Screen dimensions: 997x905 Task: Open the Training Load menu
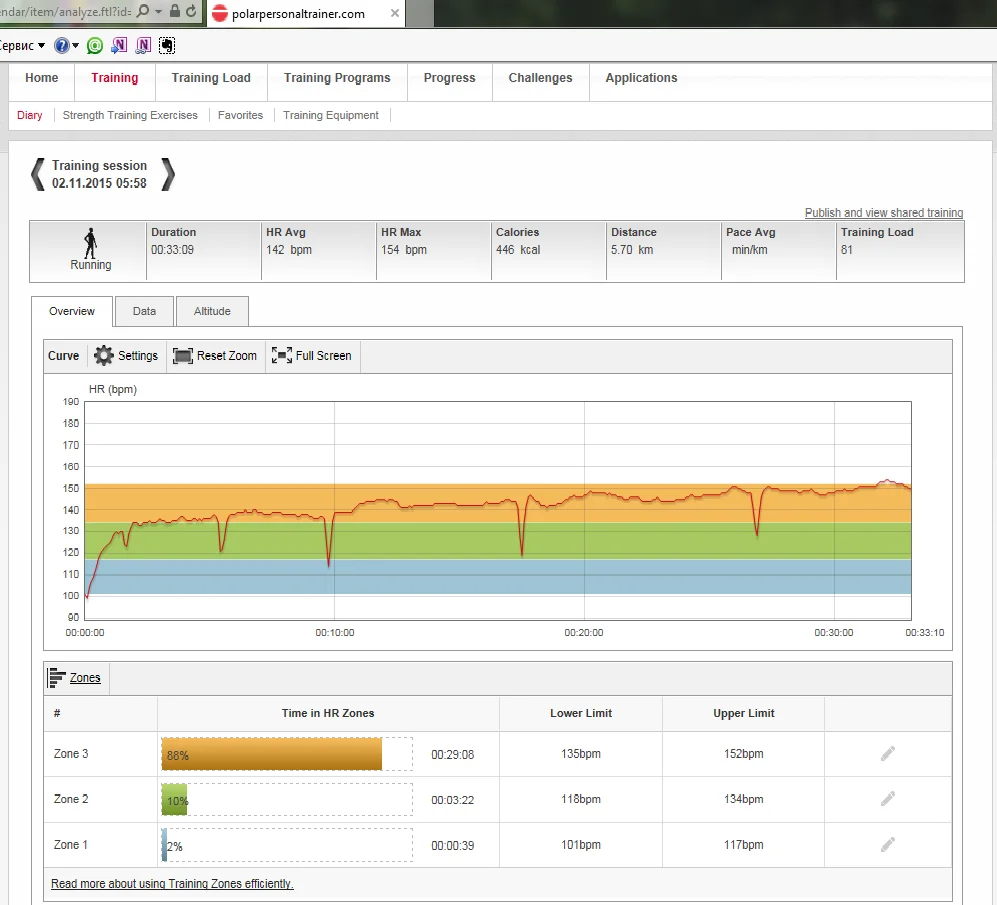(x=211, y=78)
